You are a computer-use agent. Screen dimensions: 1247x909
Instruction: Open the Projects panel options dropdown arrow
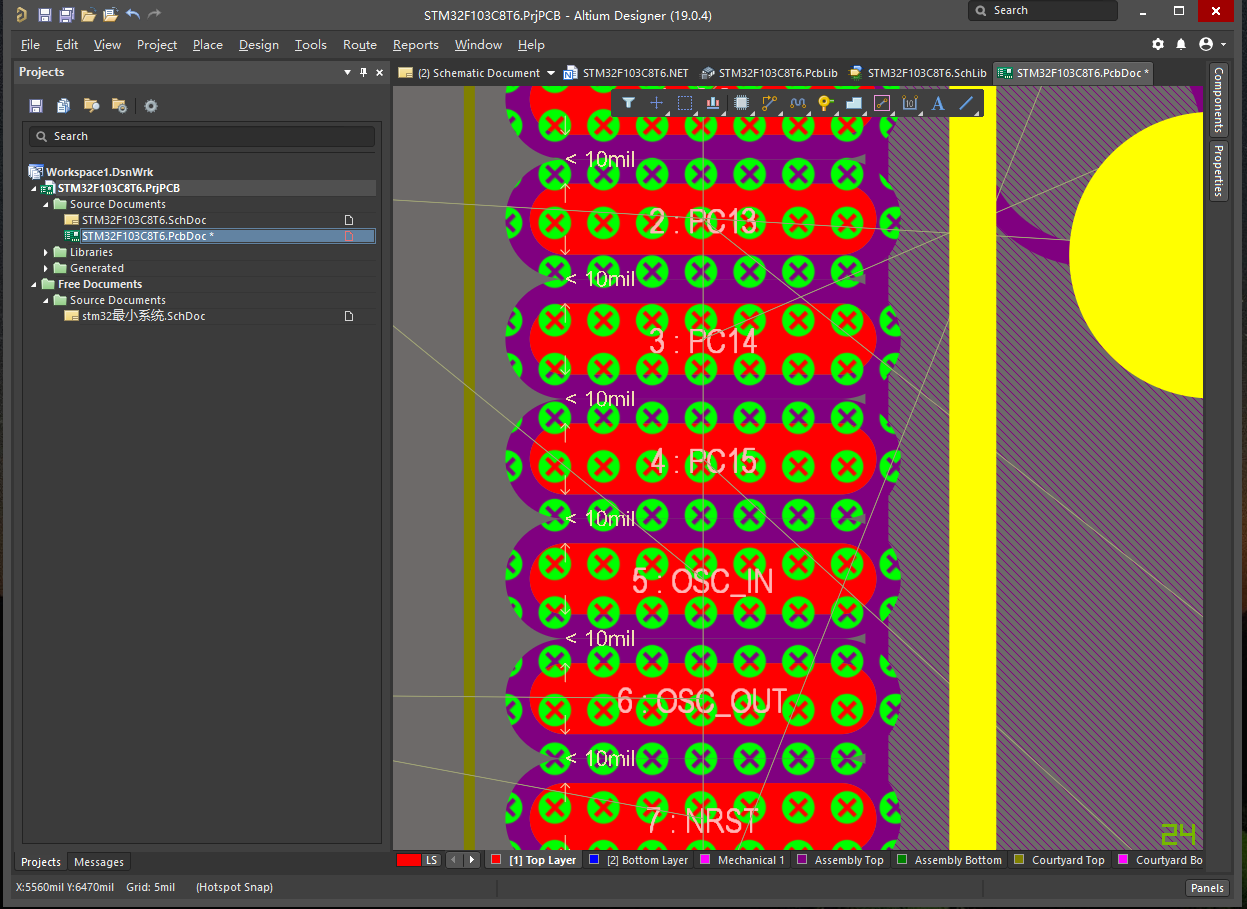[348, 72]
